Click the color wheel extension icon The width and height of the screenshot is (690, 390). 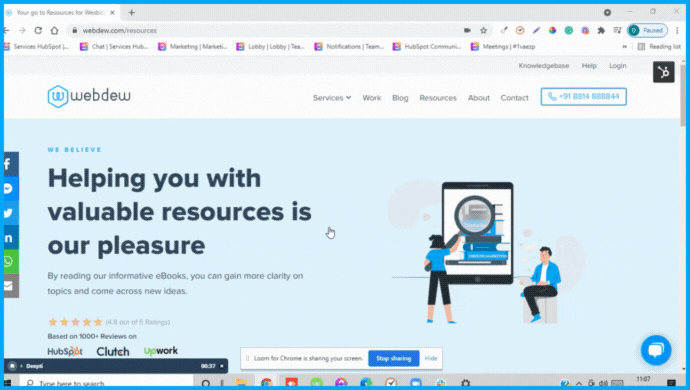click(x=552, y=30)
